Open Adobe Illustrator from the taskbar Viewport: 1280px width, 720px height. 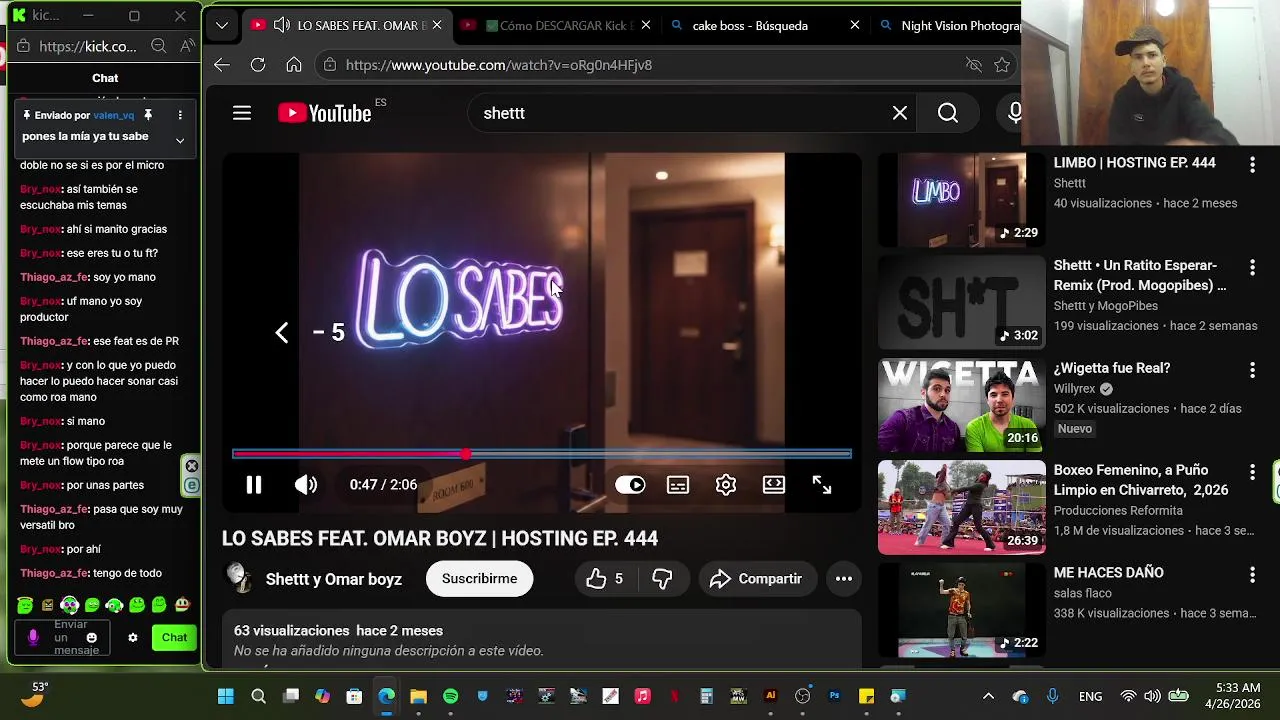770,696
